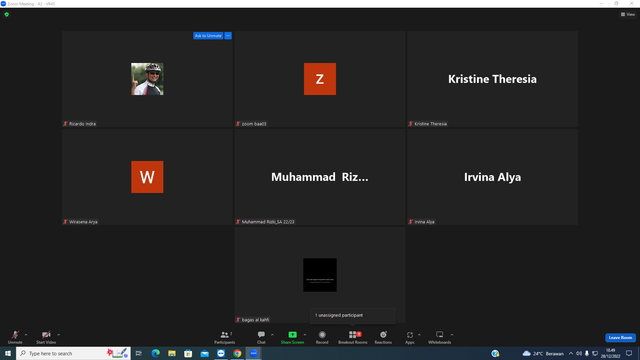Open the Mail app from taskbar
Screen dimensions: 640x360
coord(204,353)
